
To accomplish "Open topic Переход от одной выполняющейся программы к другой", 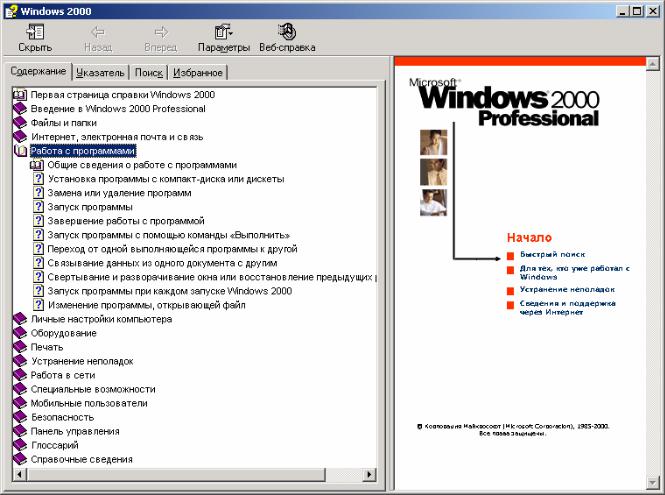I will [172, 249].
